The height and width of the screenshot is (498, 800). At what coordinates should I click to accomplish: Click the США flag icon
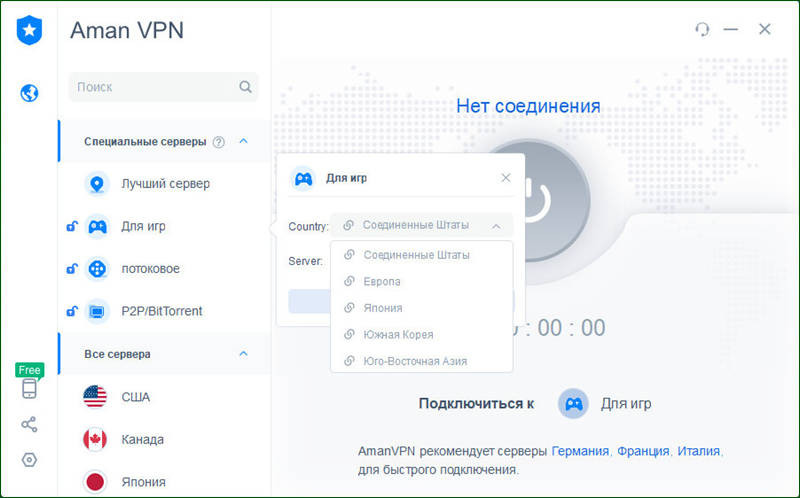coord(95,397)
